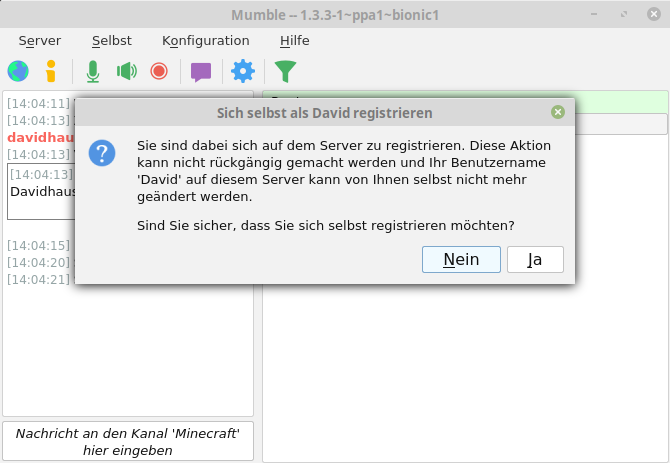
Task: Close the registration dialog with the green X
Action: point(558,112)
